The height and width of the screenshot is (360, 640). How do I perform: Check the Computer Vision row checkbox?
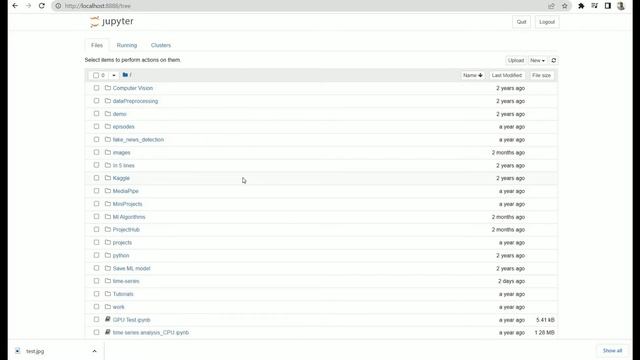tap(96, 88)
